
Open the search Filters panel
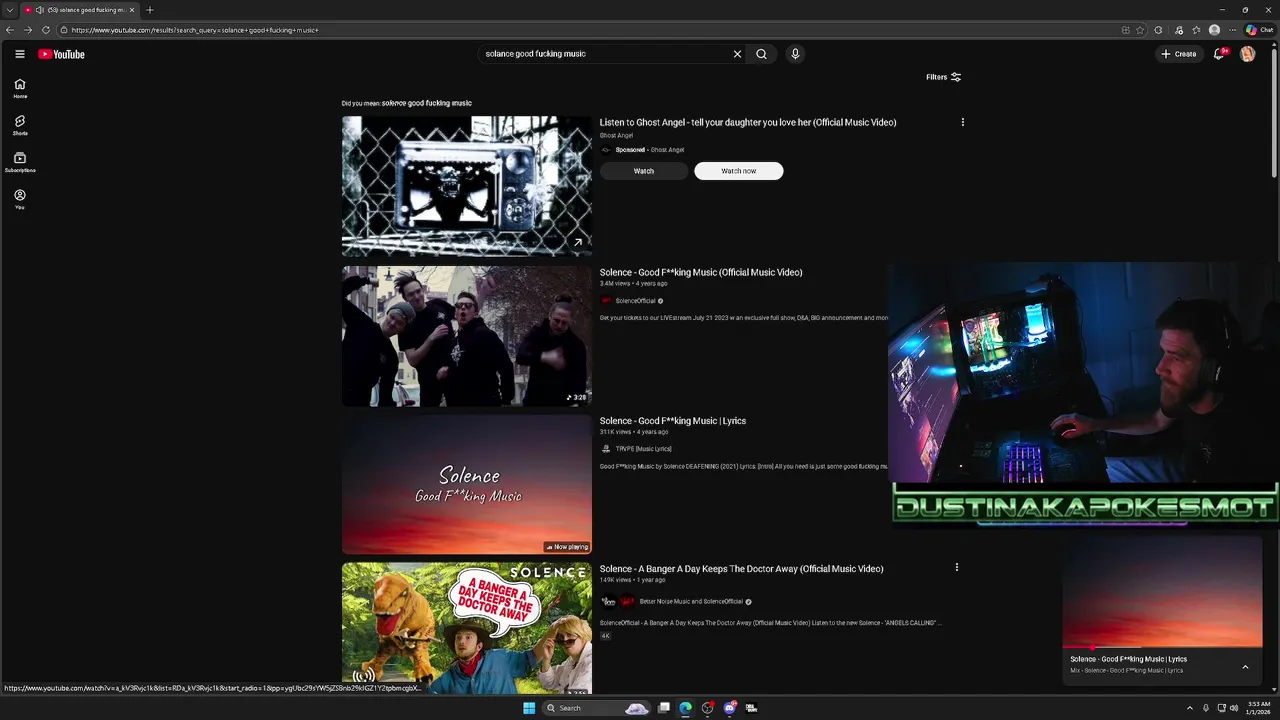[x=943, y=77]
